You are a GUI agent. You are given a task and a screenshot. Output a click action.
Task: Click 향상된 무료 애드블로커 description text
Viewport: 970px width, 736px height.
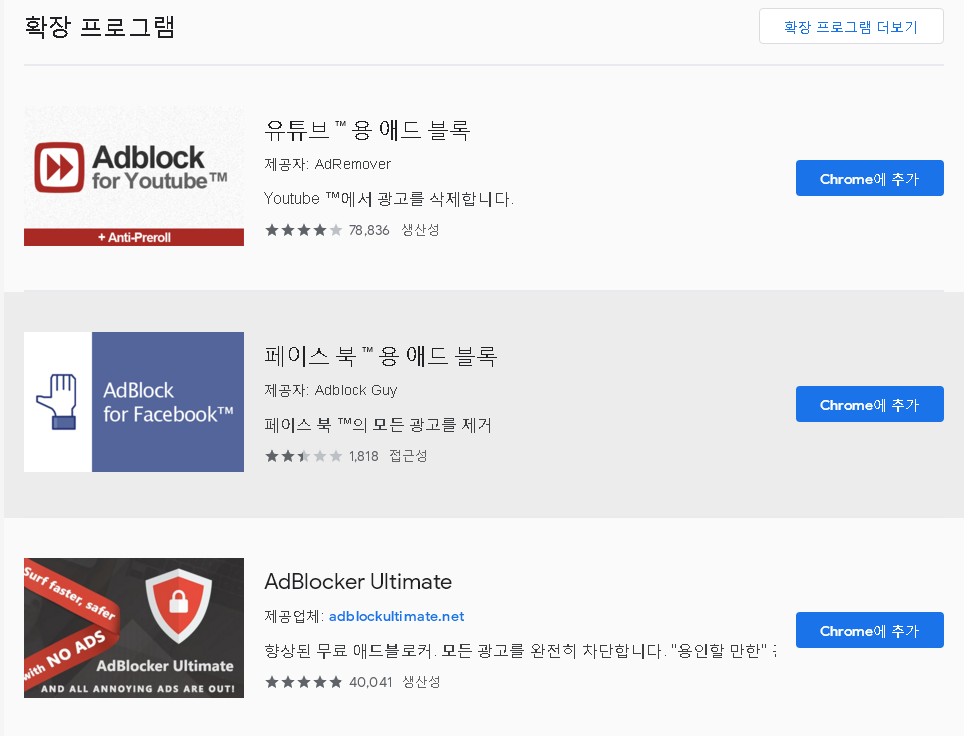(x=520, y=651)
